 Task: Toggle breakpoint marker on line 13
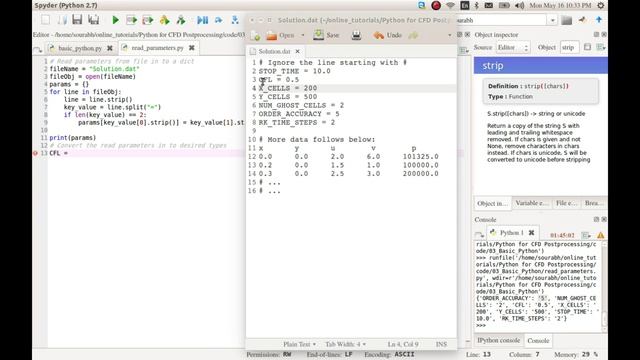35,153
